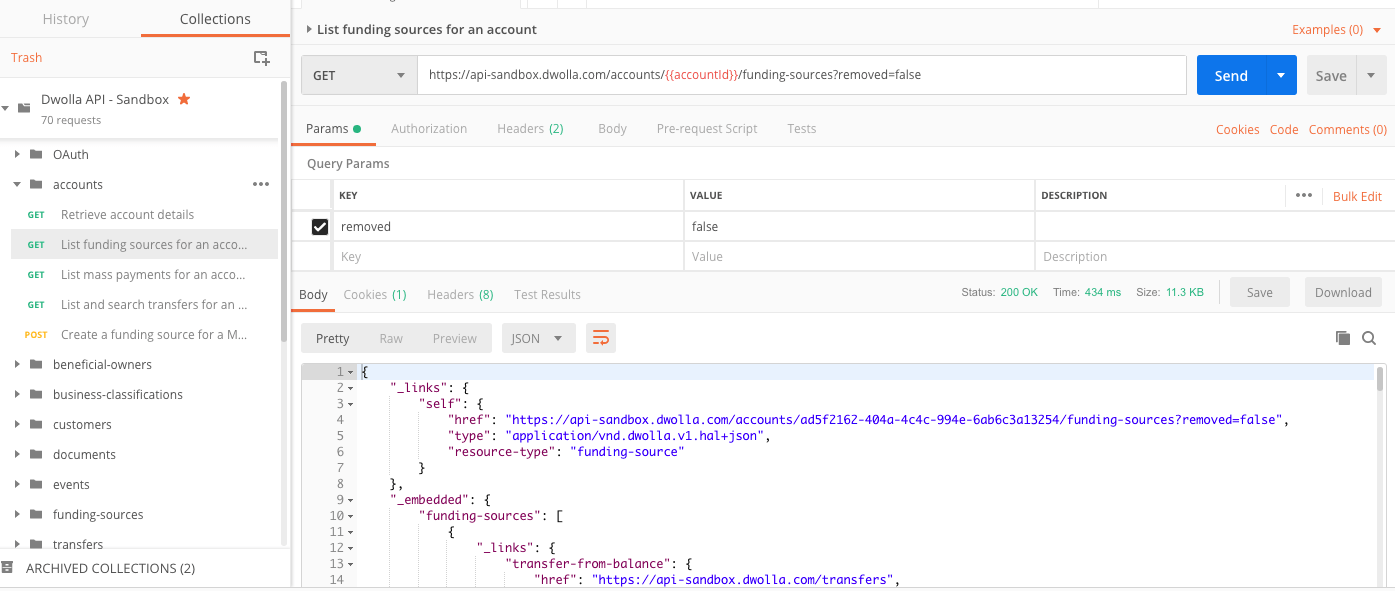This screenshot has height=591, width=1395.
Task: Click the copy response to clipboard icon
Action: (x=1343, y=338)
